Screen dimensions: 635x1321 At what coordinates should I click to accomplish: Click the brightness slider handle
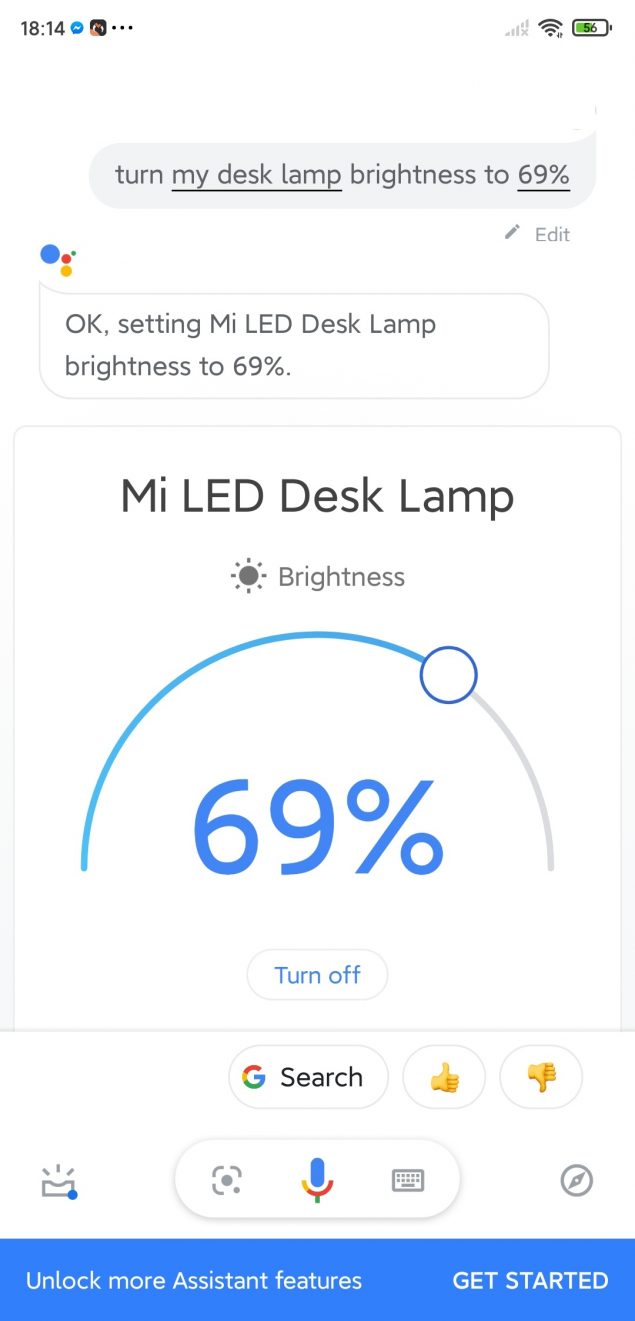449,675
